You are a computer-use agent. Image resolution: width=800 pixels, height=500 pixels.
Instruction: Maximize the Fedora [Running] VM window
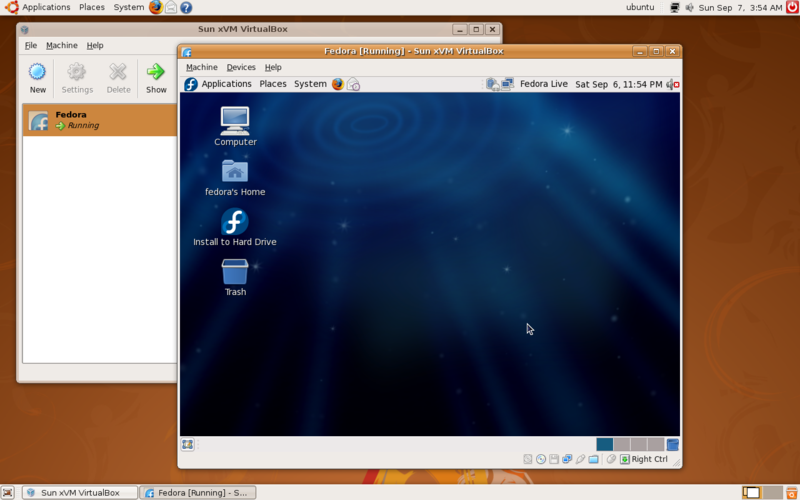point(656,51)
